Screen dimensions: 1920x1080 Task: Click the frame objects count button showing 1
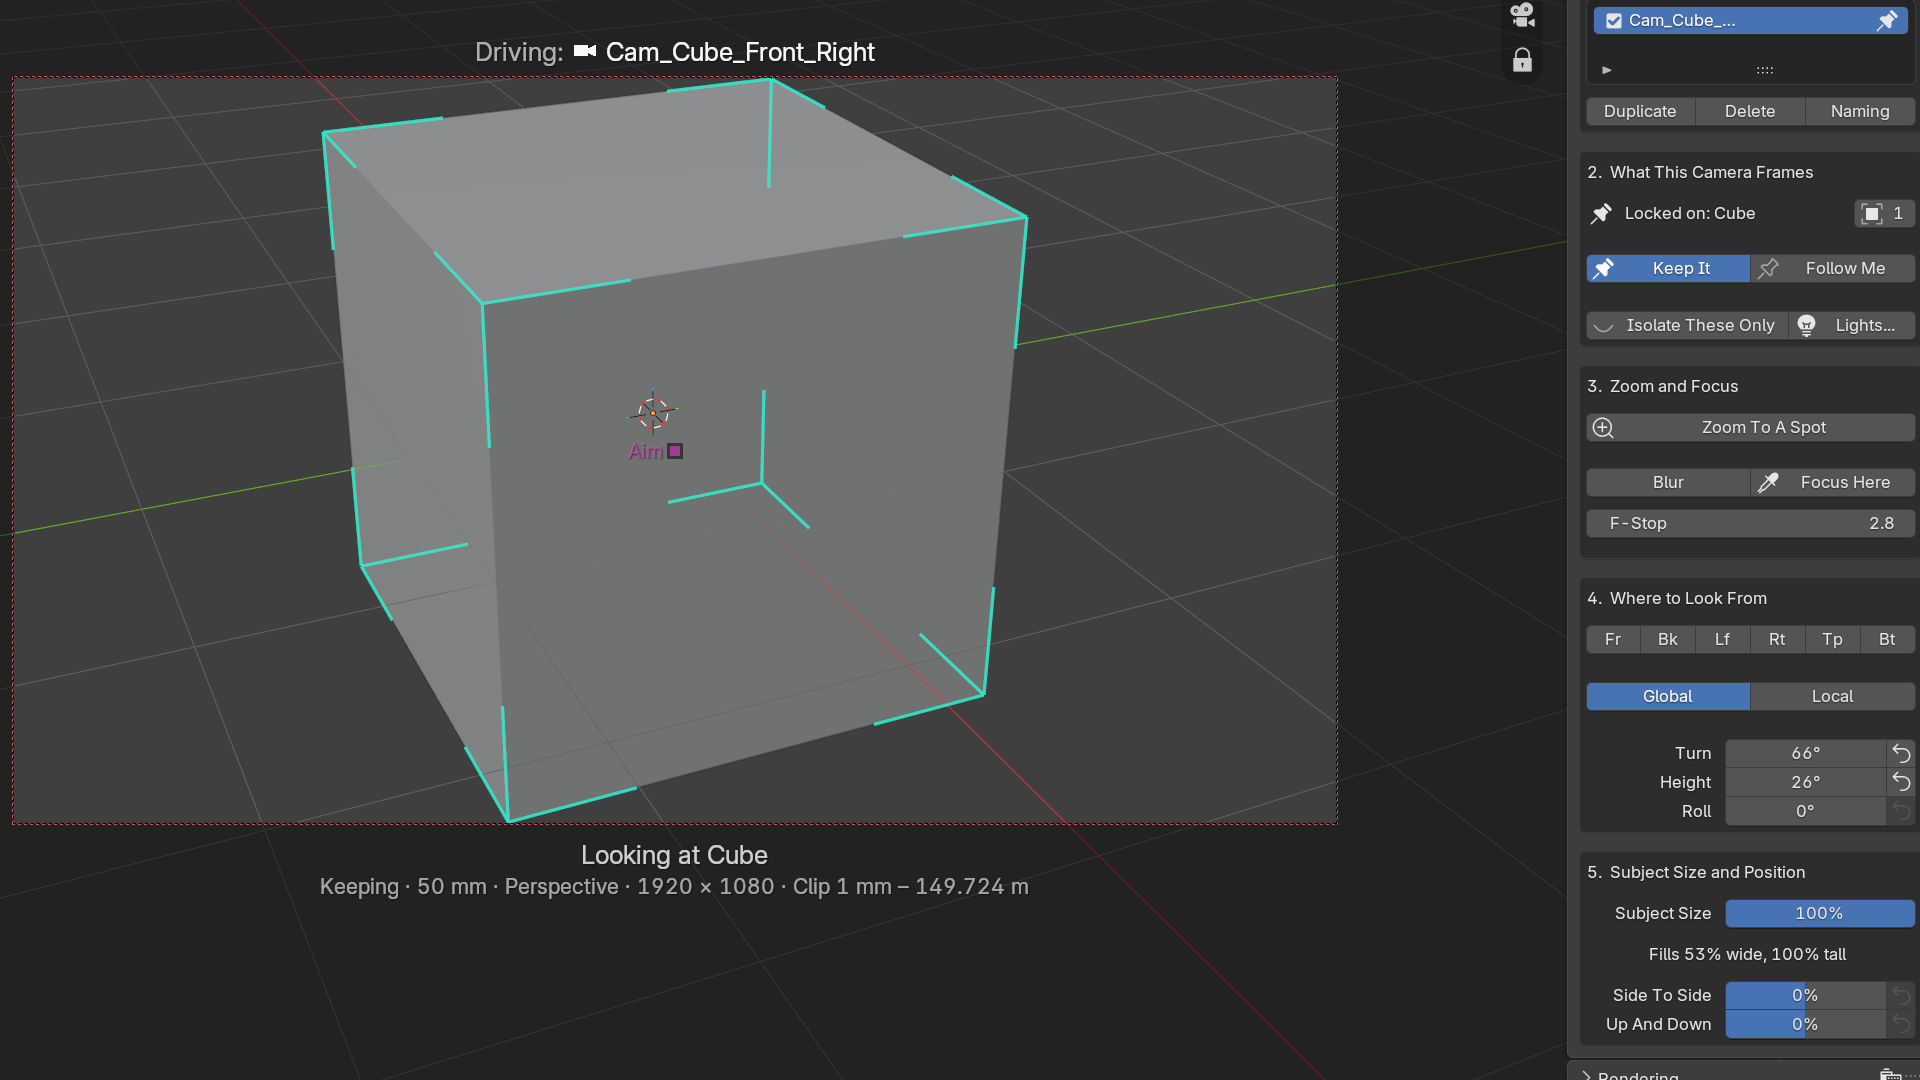(x=1884, y=214)
